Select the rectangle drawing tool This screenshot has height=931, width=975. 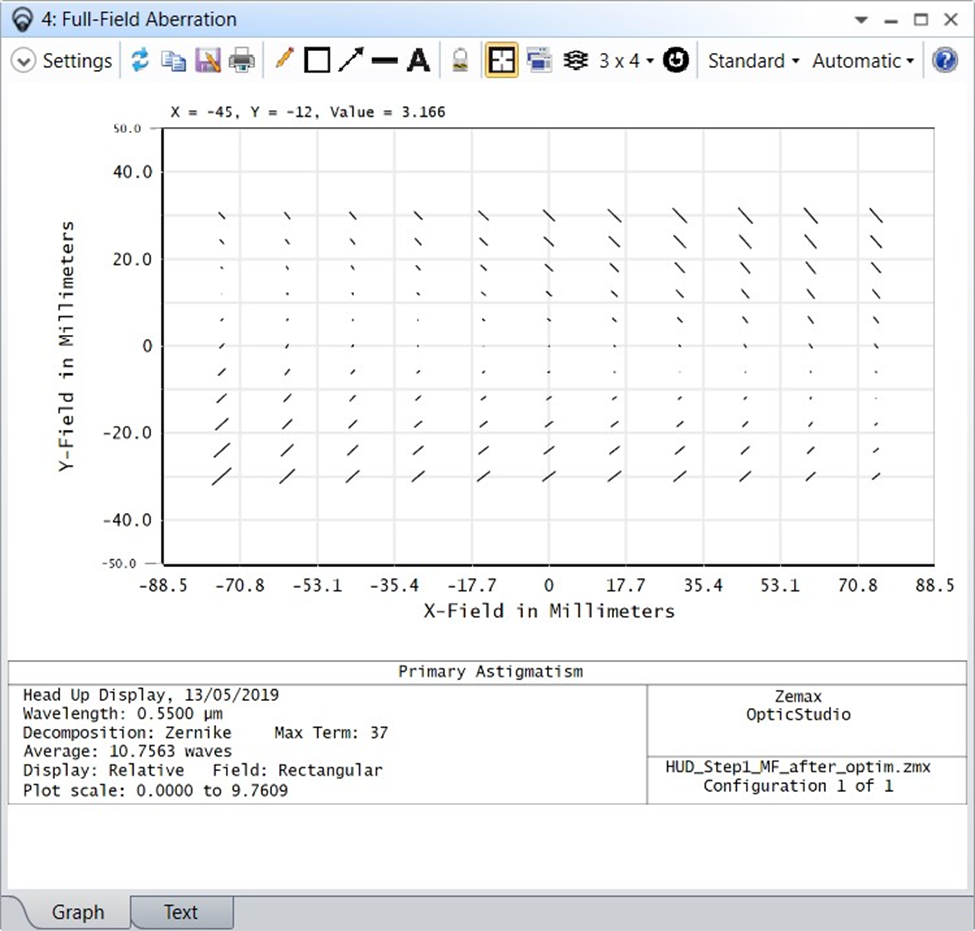(x=317, y=61)
